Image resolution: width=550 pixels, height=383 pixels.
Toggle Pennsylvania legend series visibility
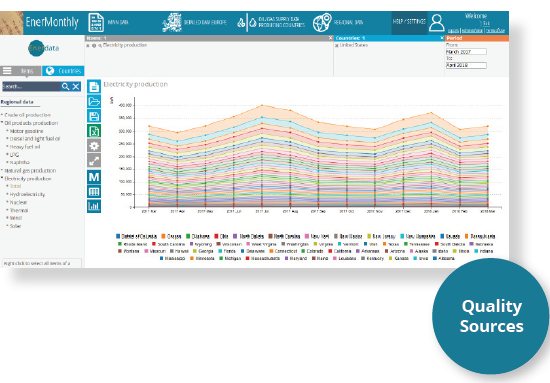[480, 236]
